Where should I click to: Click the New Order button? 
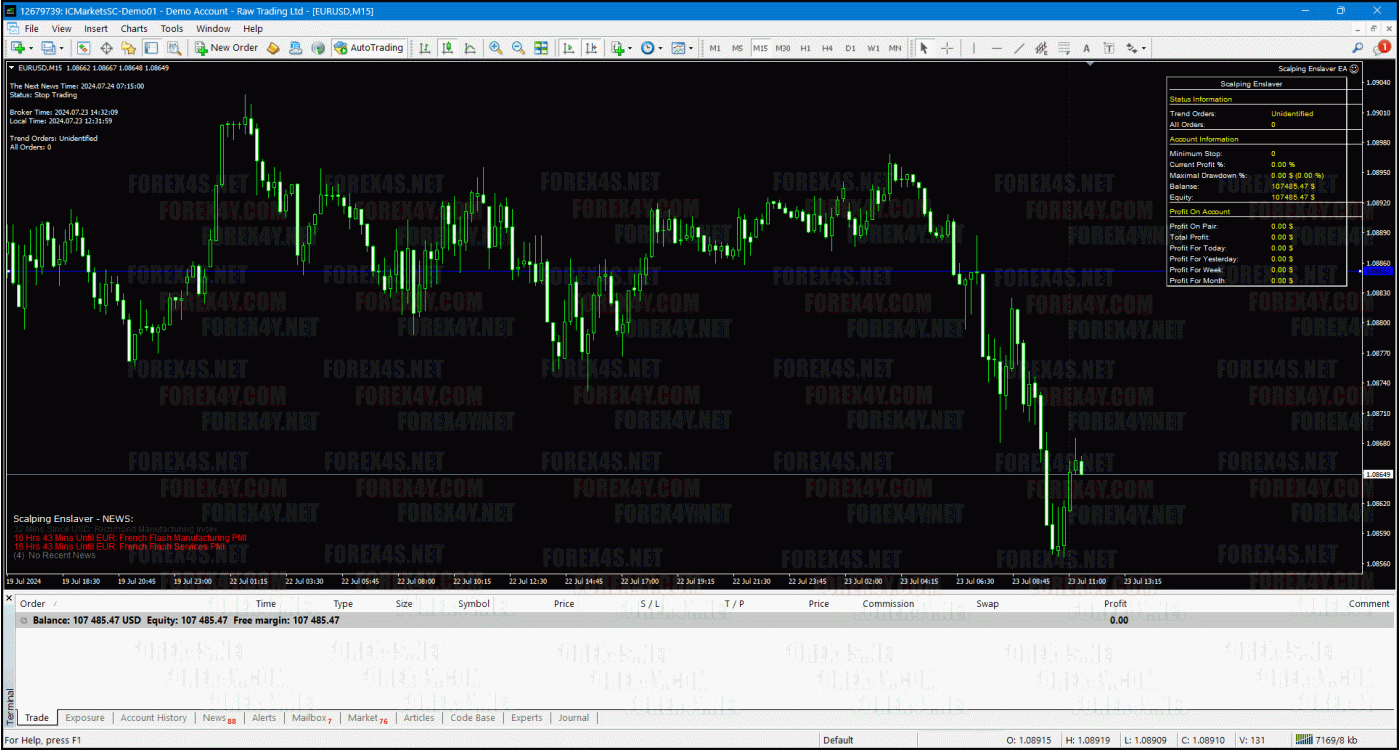coord(226,48)
